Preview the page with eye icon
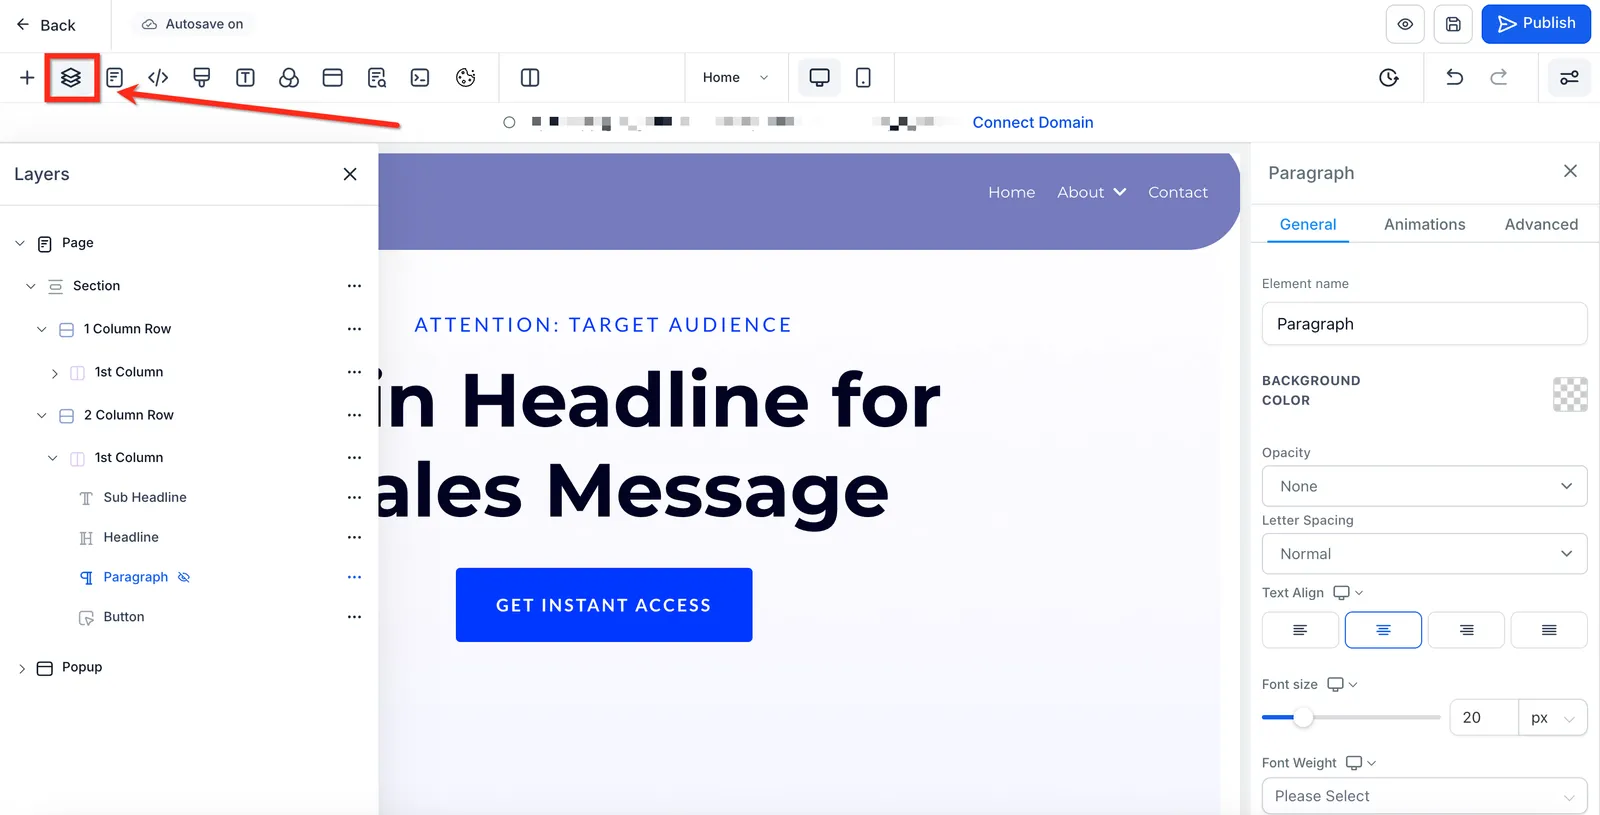This screenshot has height=815, width=1600. pyautogui.click(x=1405, y=24)
